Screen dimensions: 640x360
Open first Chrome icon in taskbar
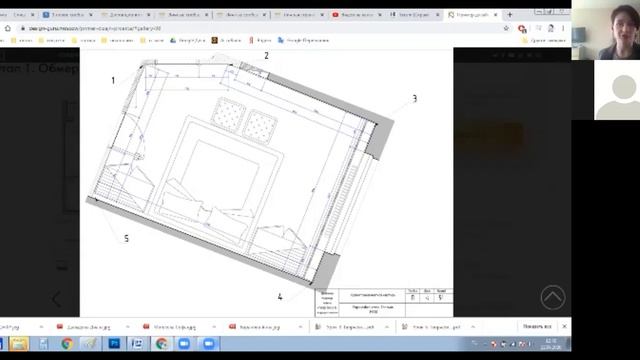tap(67, 344)
